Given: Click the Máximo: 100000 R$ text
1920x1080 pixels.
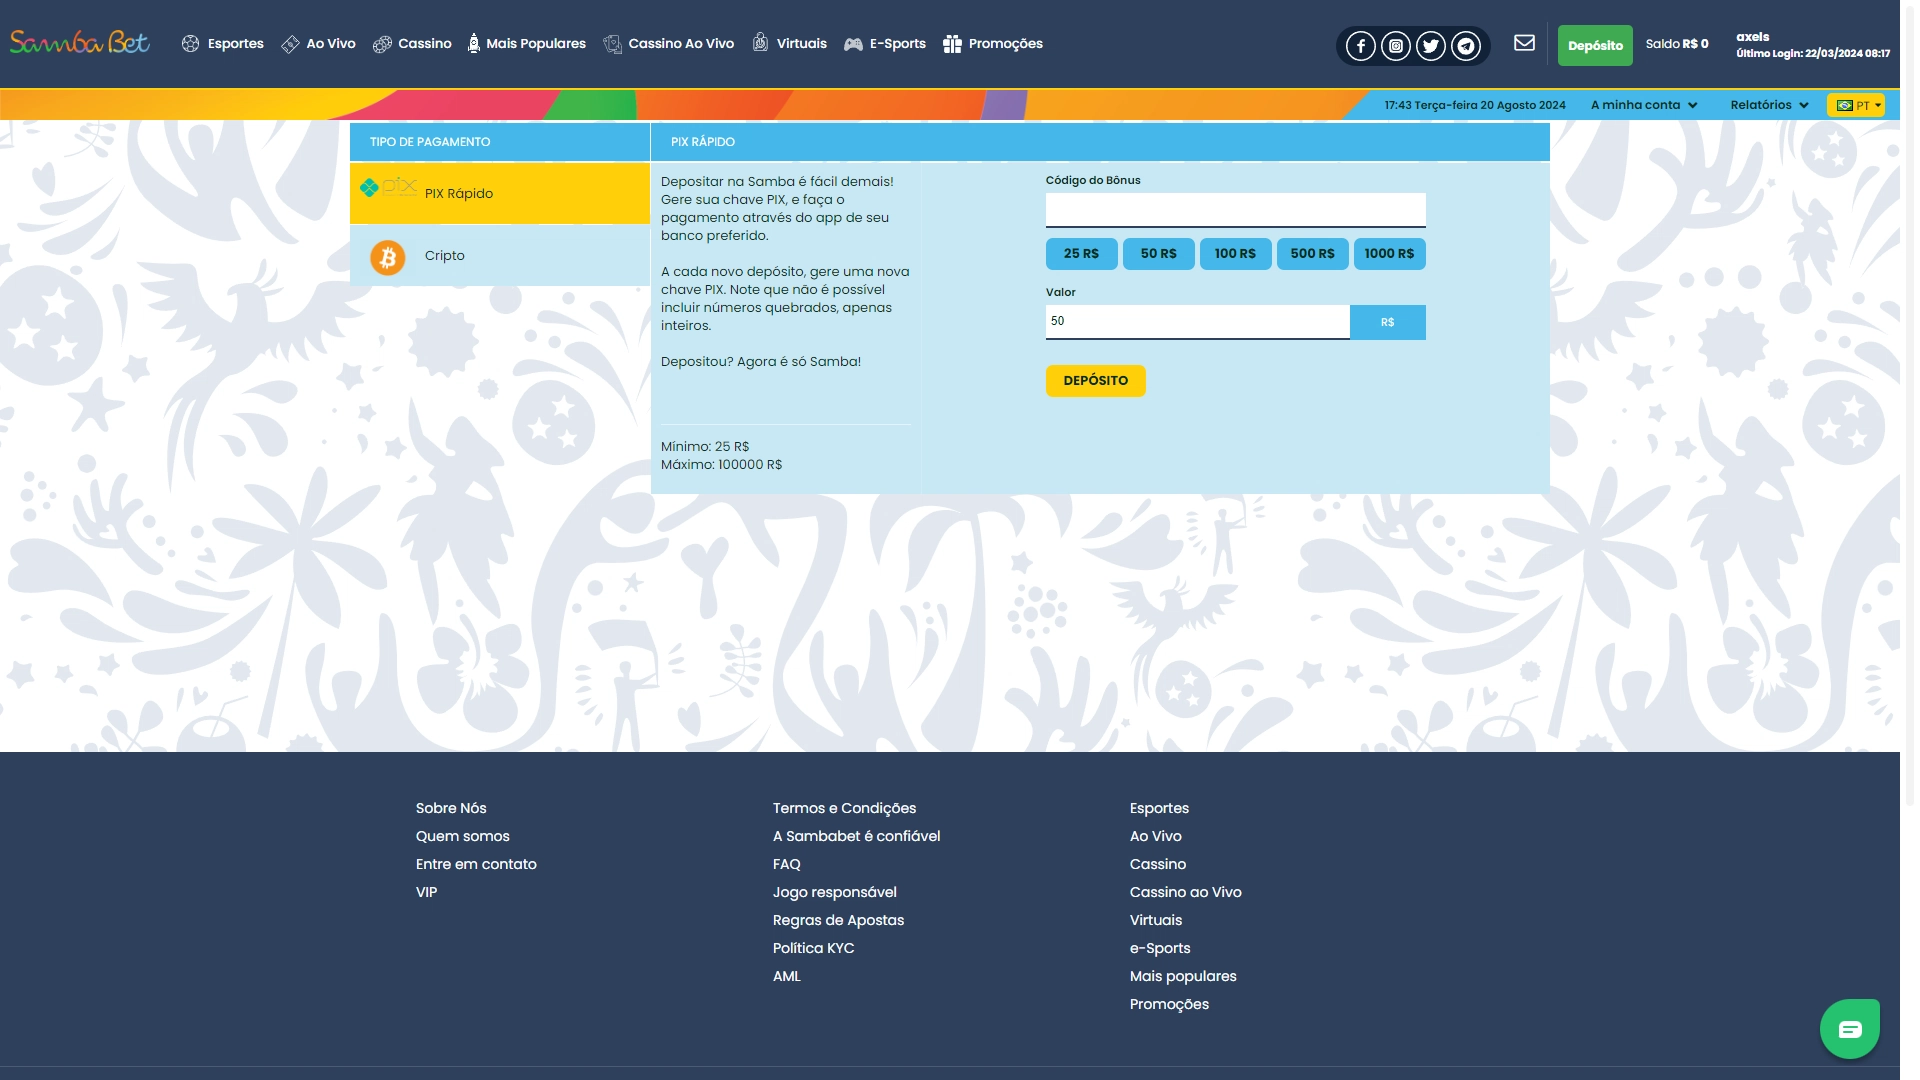Looking at the screenshot, I should click(721, 465).
